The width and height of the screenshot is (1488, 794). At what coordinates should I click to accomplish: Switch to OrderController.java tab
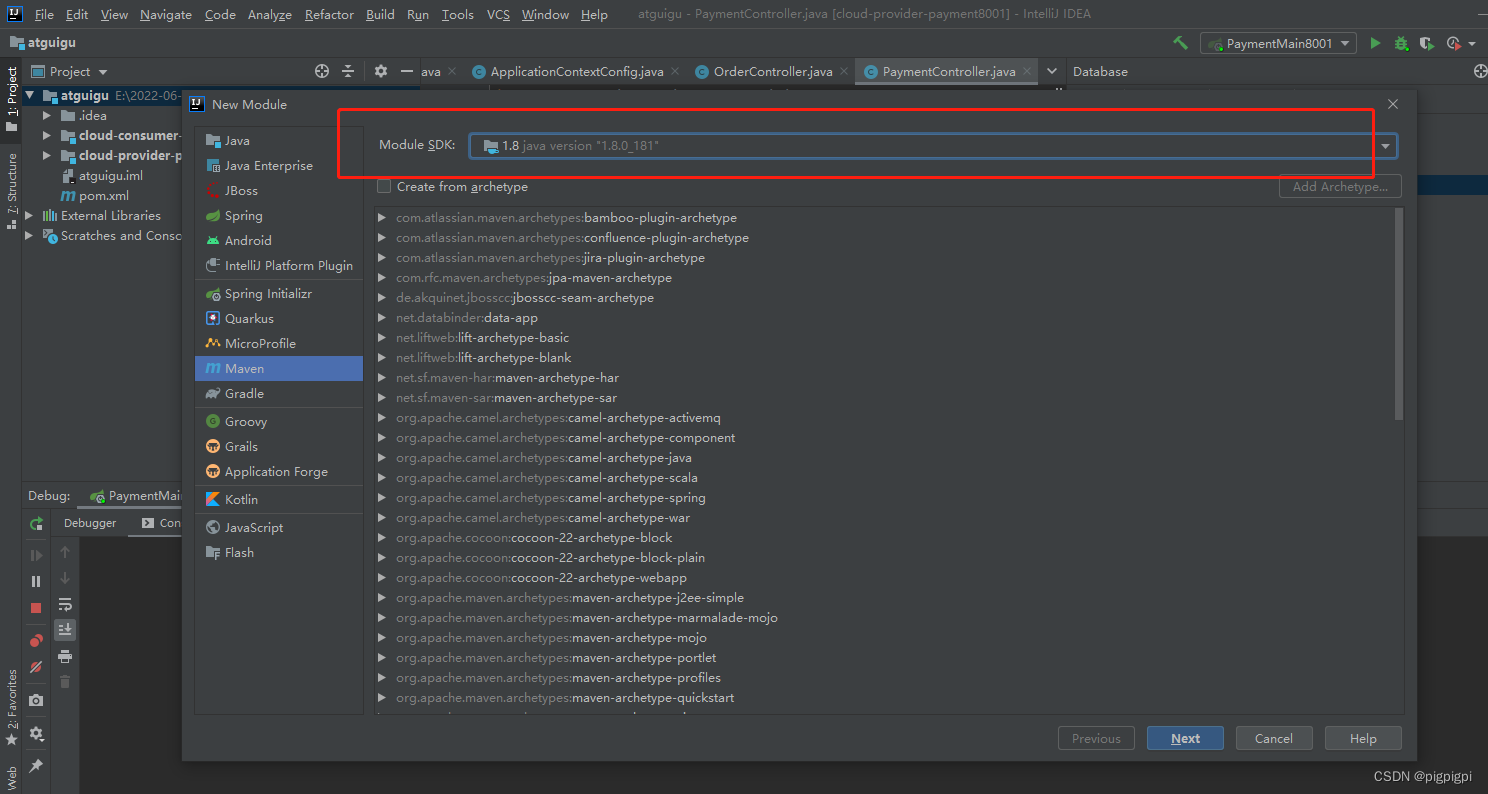(772, 71)
